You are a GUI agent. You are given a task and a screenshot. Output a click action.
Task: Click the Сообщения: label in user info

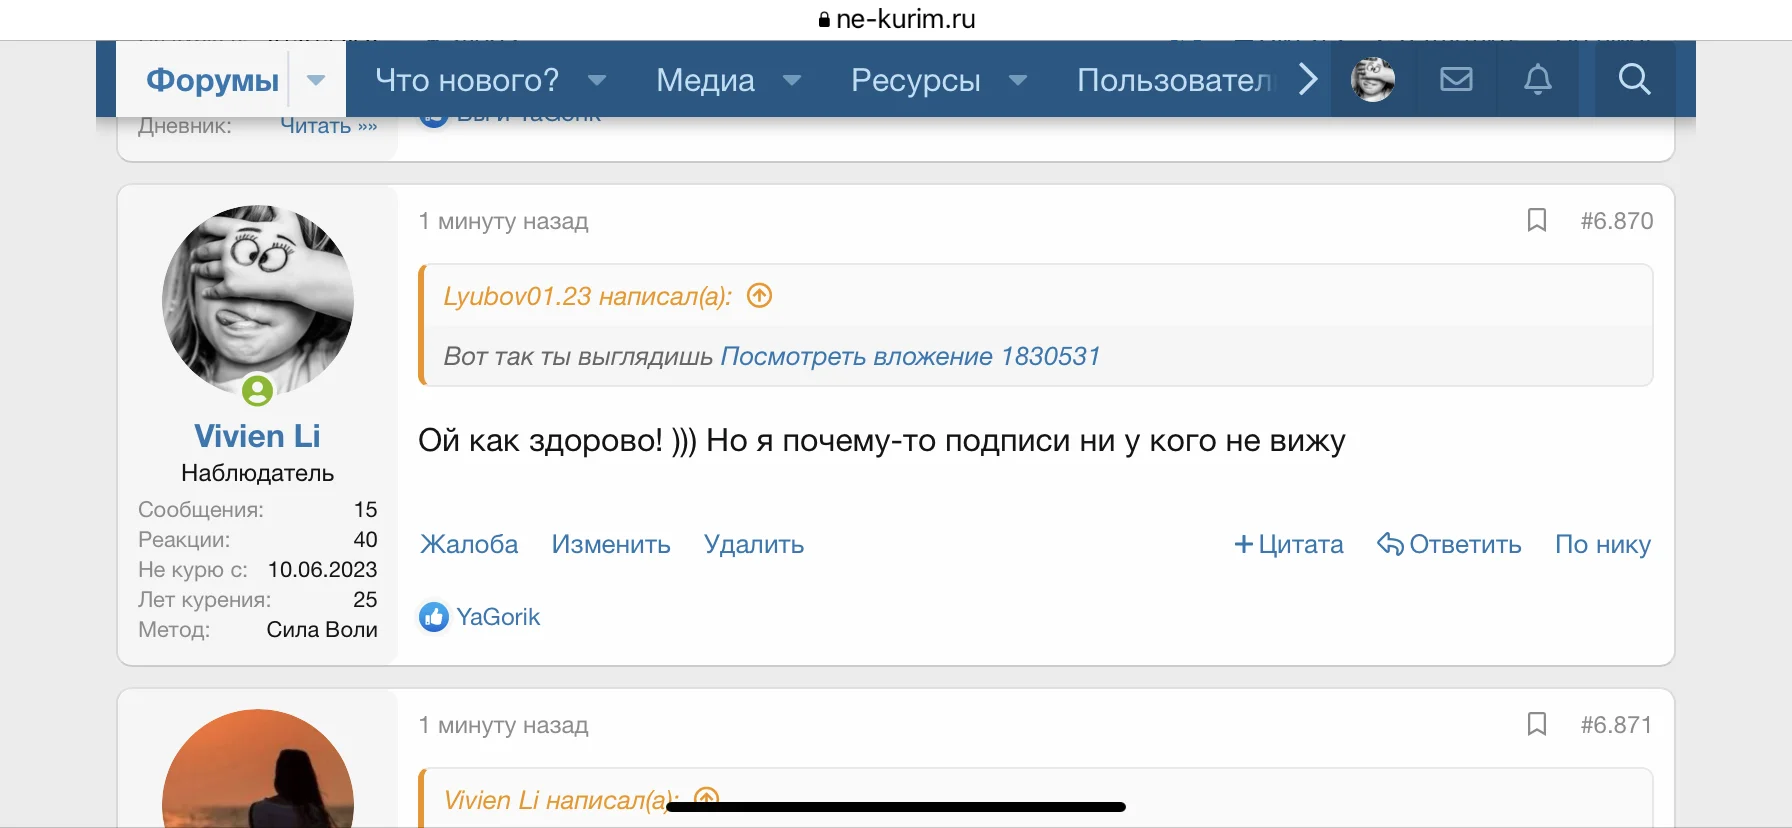(x=201, y=509)
